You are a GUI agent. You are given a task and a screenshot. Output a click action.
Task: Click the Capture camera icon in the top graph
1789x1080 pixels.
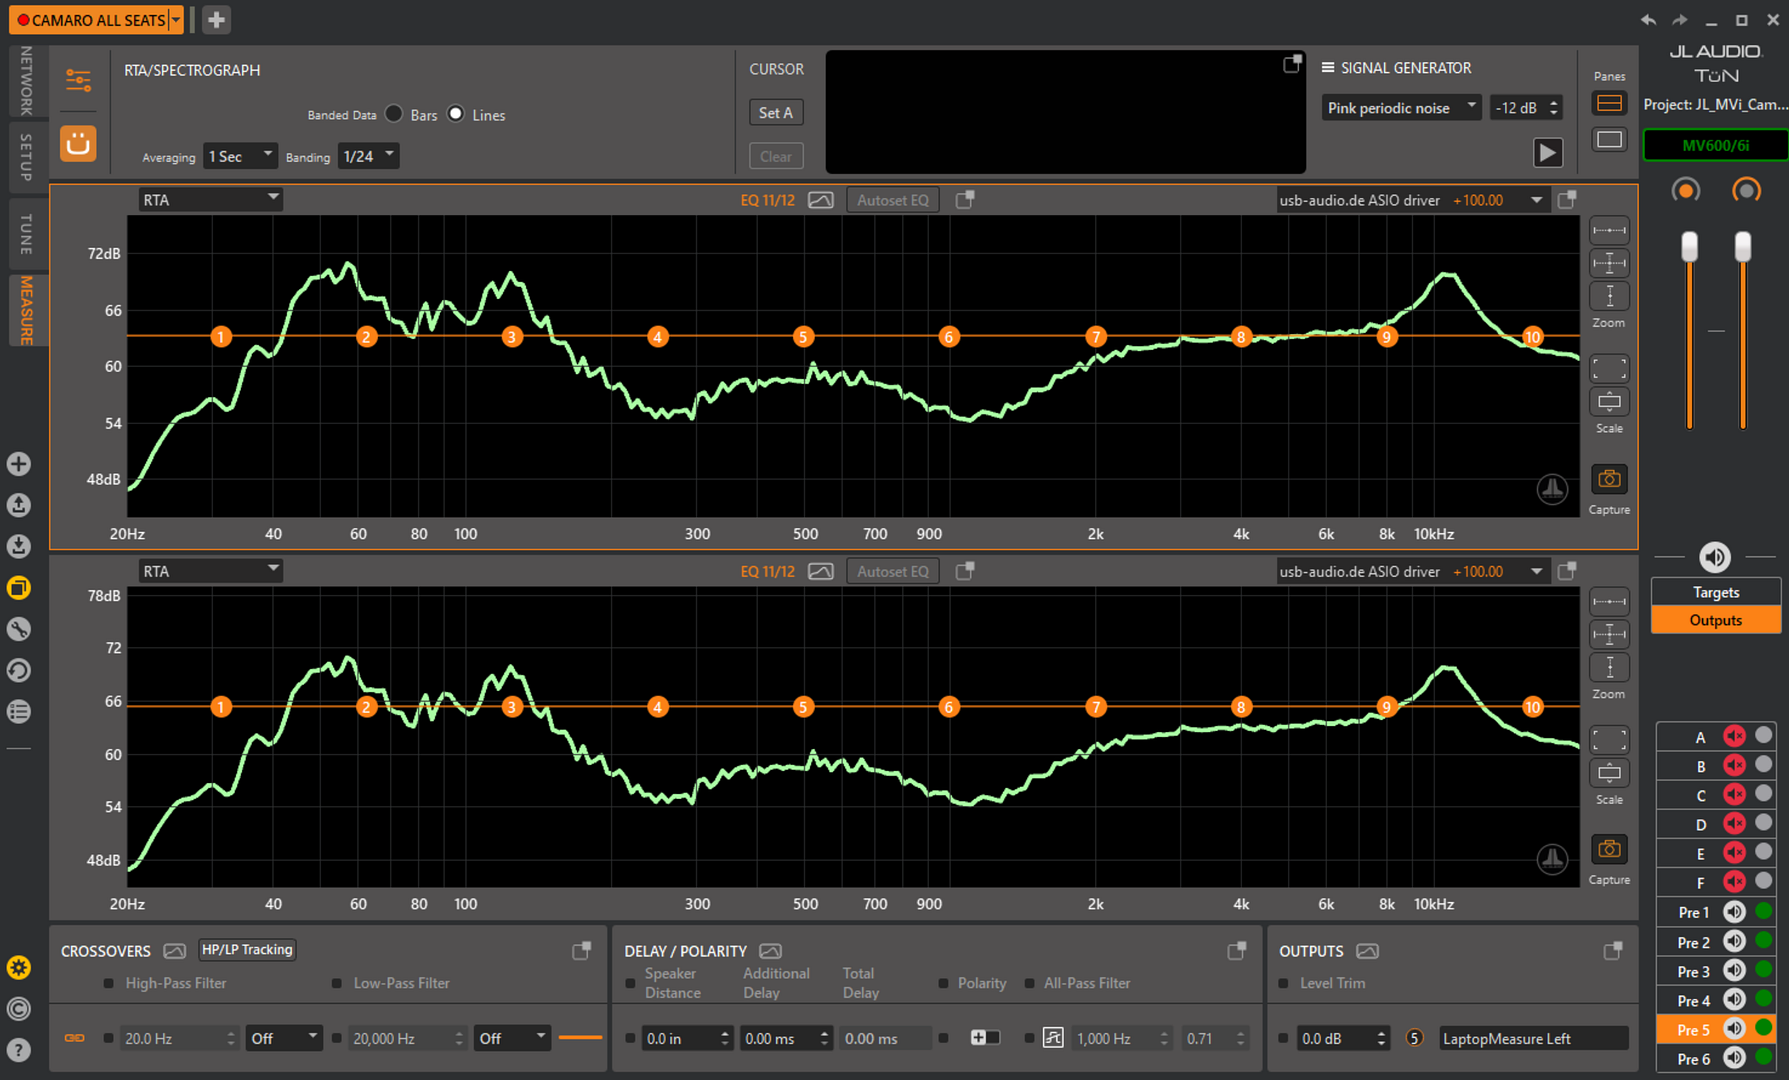1609,479
